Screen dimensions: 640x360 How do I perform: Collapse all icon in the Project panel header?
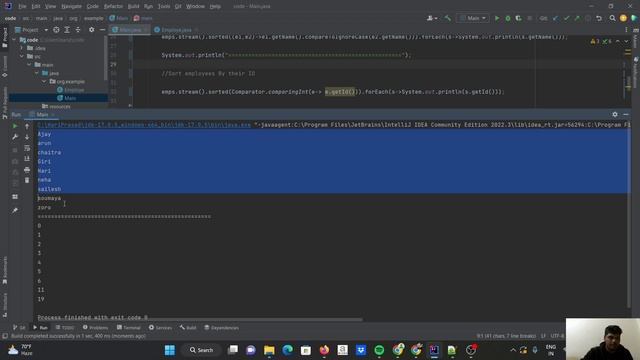[x=78, y=30]
